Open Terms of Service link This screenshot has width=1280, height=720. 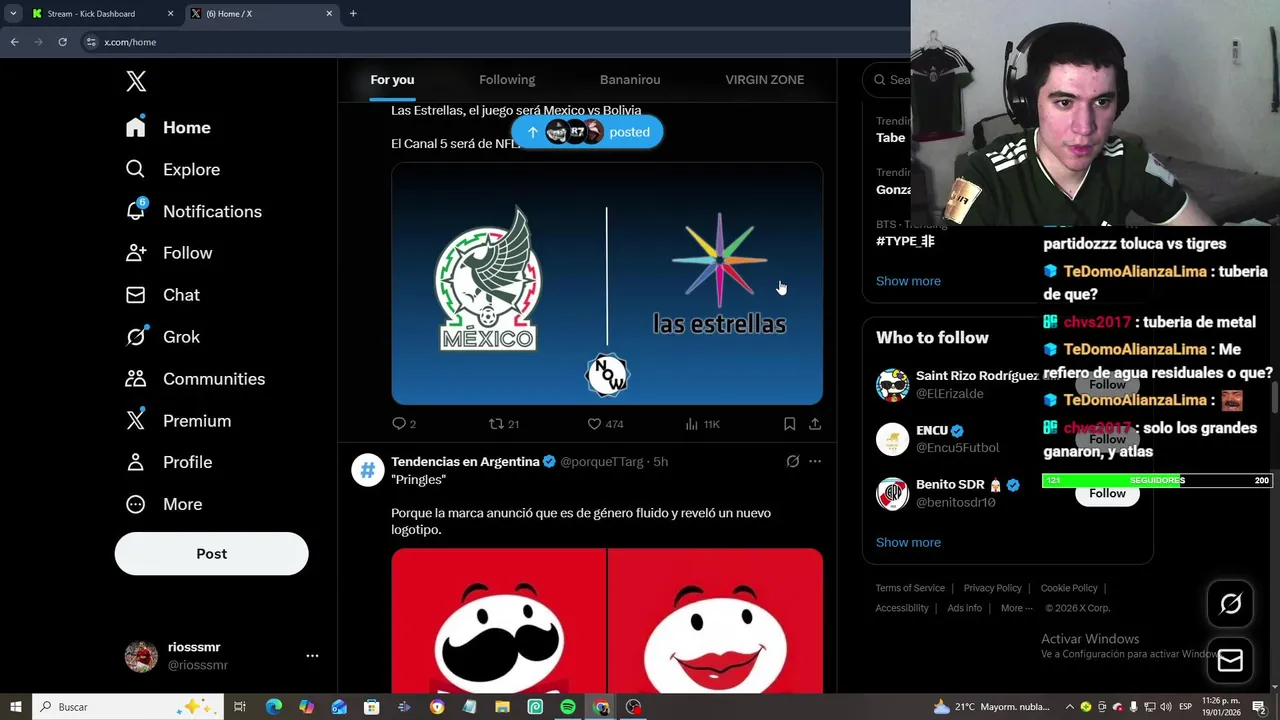click(910, 588)
